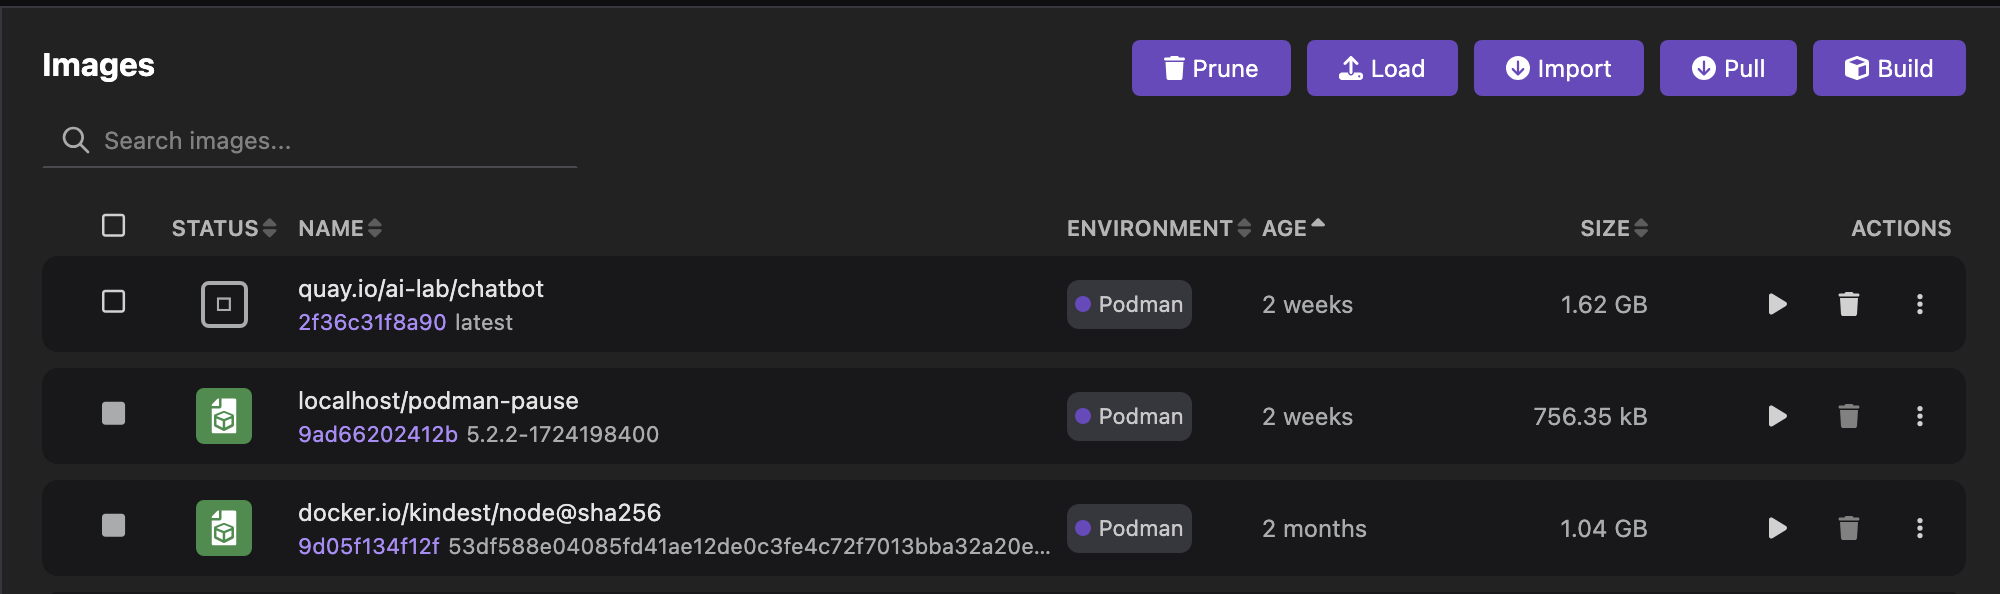
Task: Open kebab menu for podman-pause image
Action: click(1919, 416)
